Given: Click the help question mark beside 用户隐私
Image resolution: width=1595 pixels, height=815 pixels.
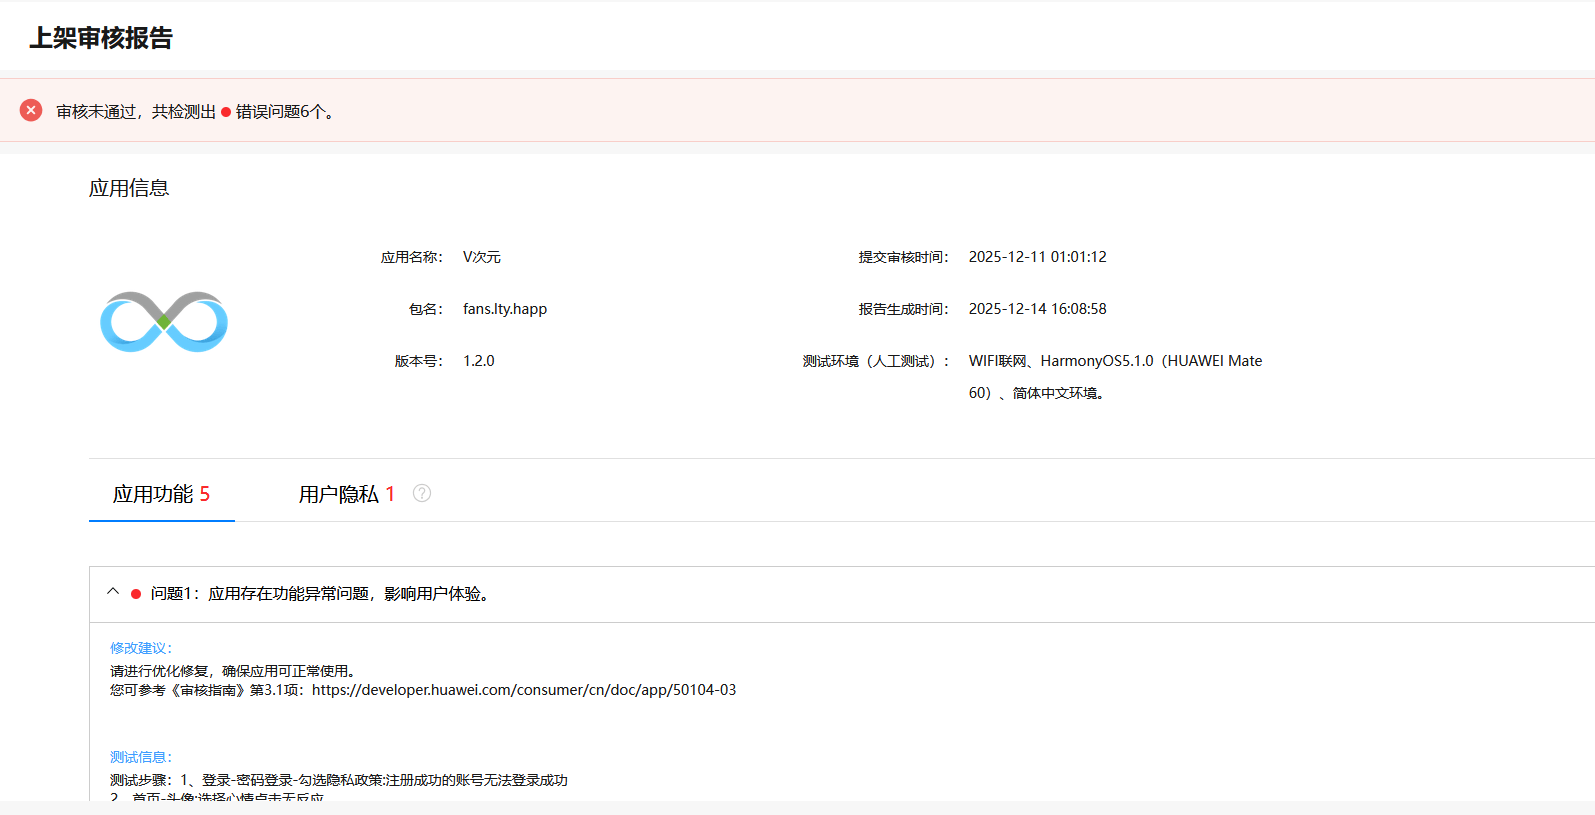Looking at the screenshot, I should (422, 493).
